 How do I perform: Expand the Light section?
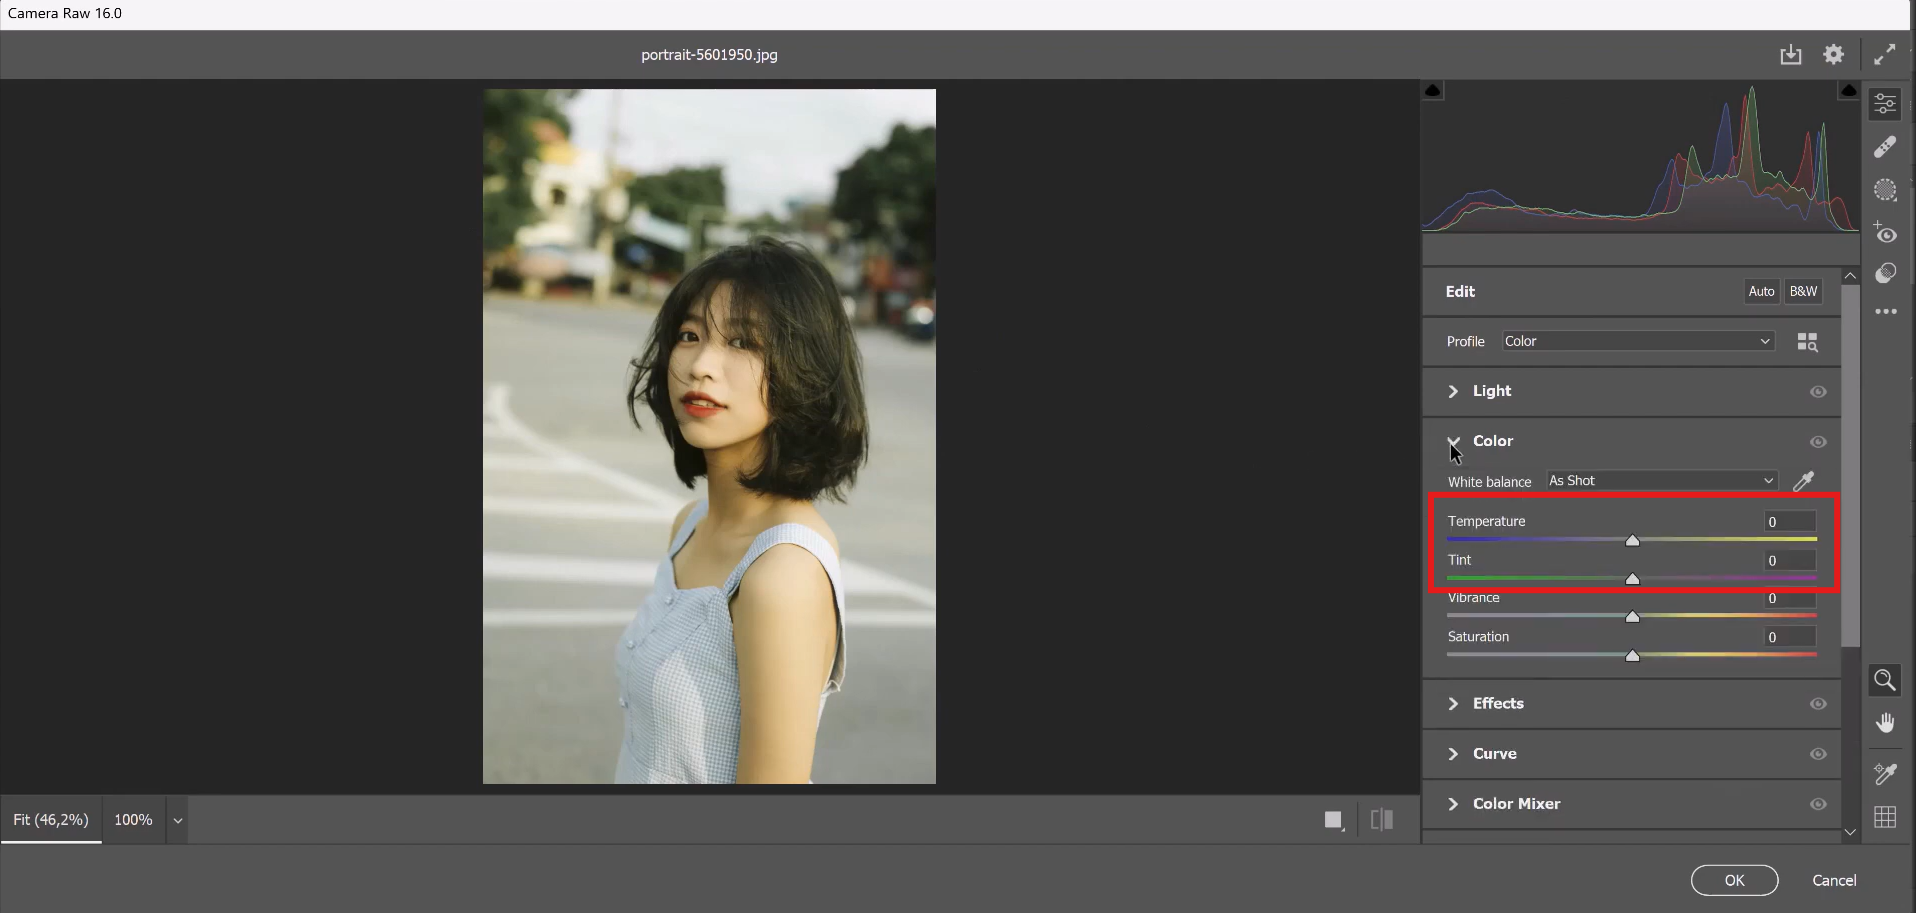tap(1453, 391)
